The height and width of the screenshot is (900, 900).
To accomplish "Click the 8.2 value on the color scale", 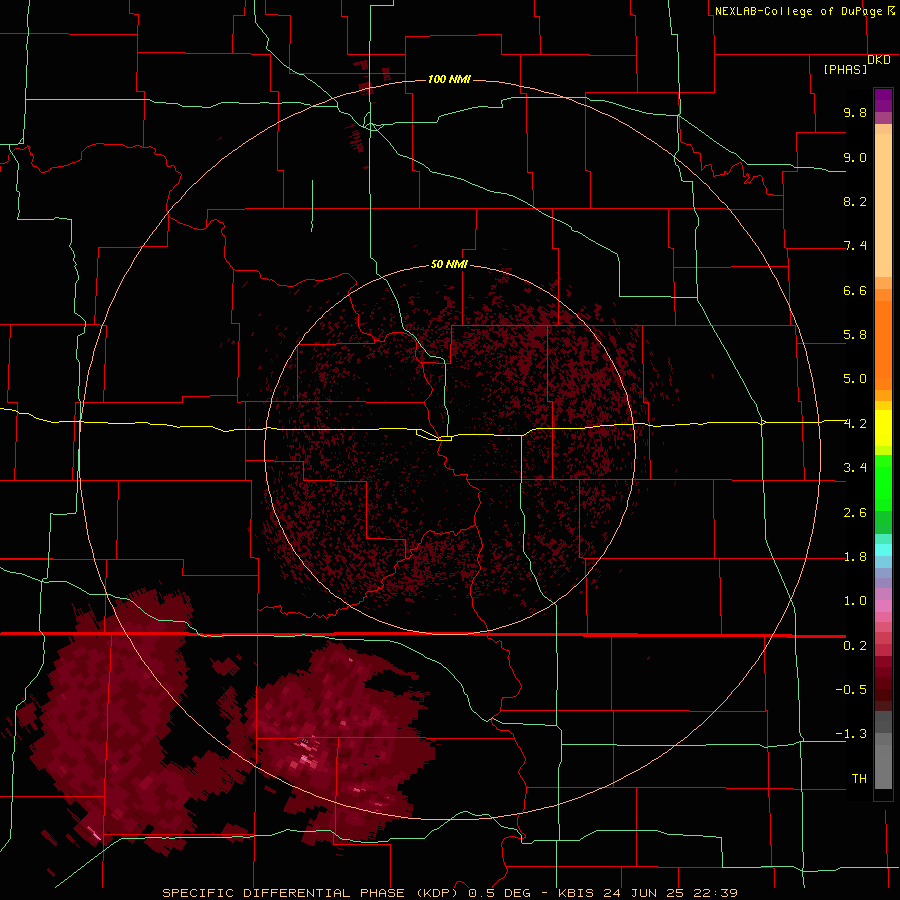I will pyautogui.click(x=855, y=201).
